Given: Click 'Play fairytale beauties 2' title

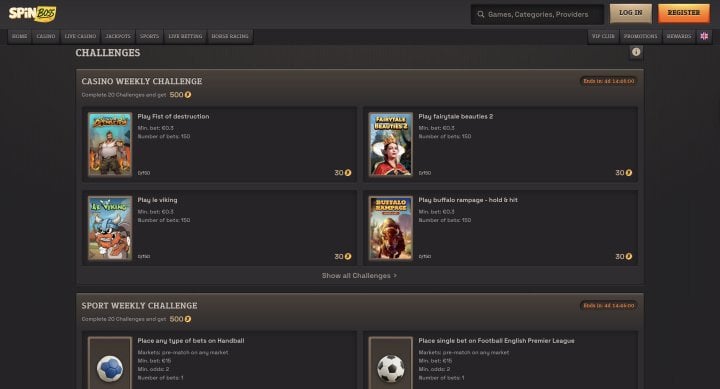Looking at the screenshot, I should click(x=456, y=117).
